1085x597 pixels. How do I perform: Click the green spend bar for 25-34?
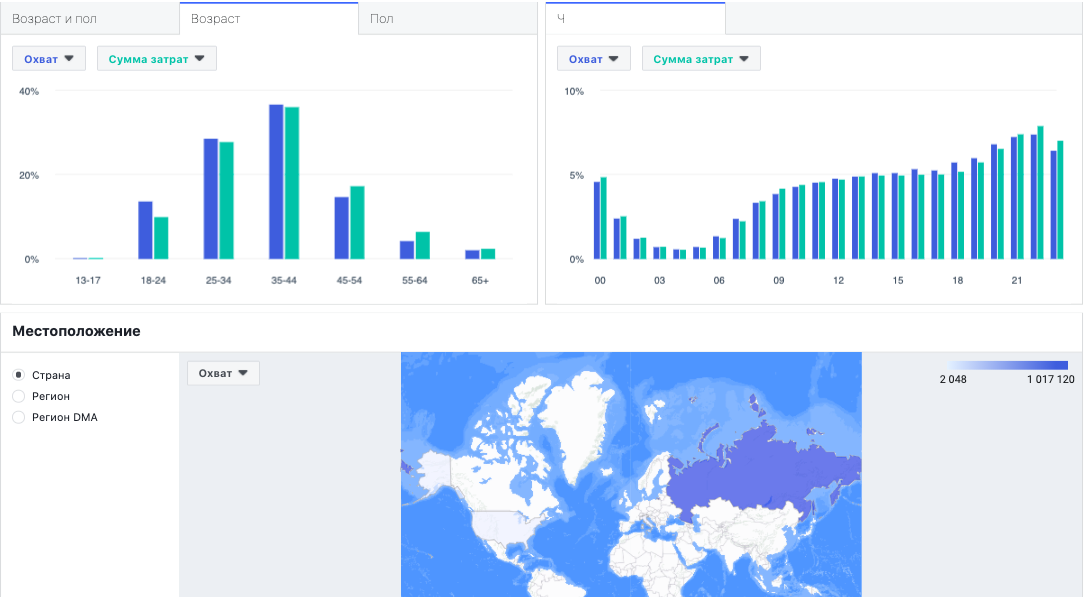point(226,201)
